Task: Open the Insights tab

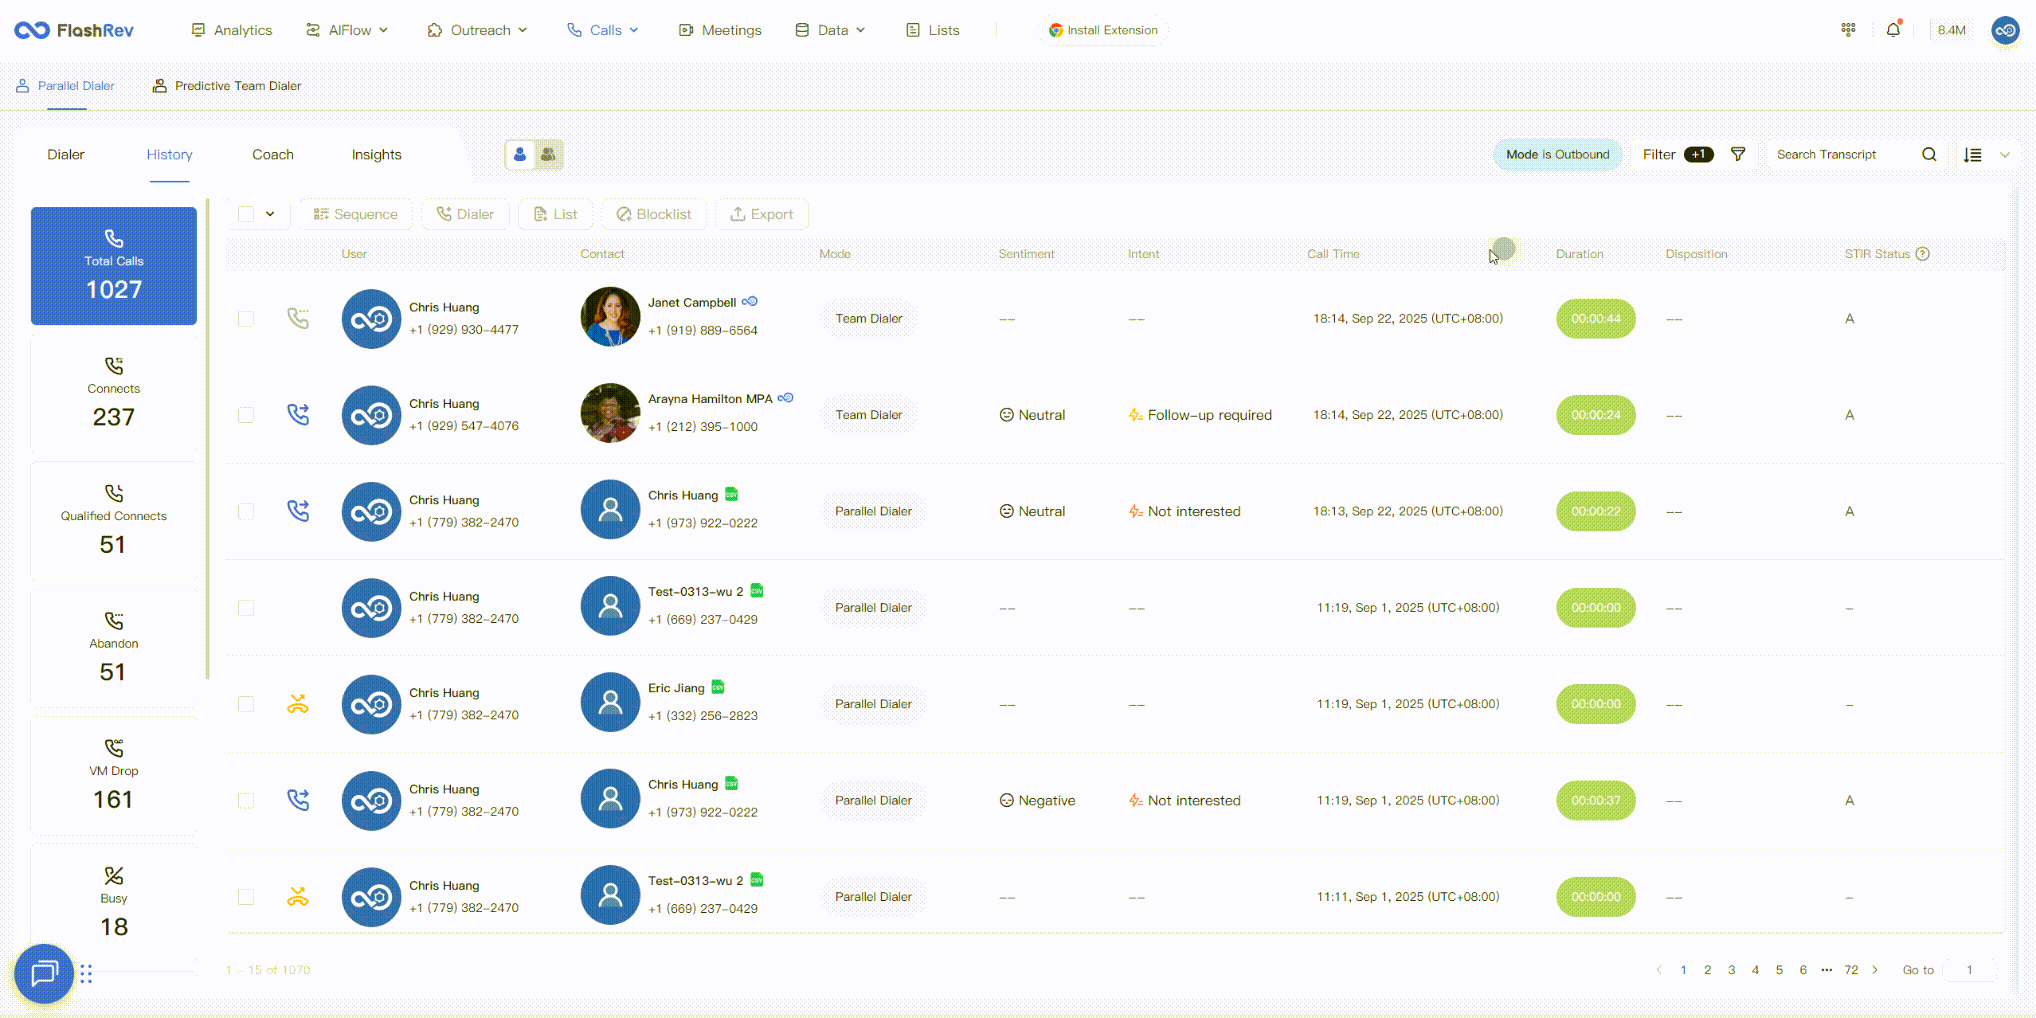Action: (376, 154)
